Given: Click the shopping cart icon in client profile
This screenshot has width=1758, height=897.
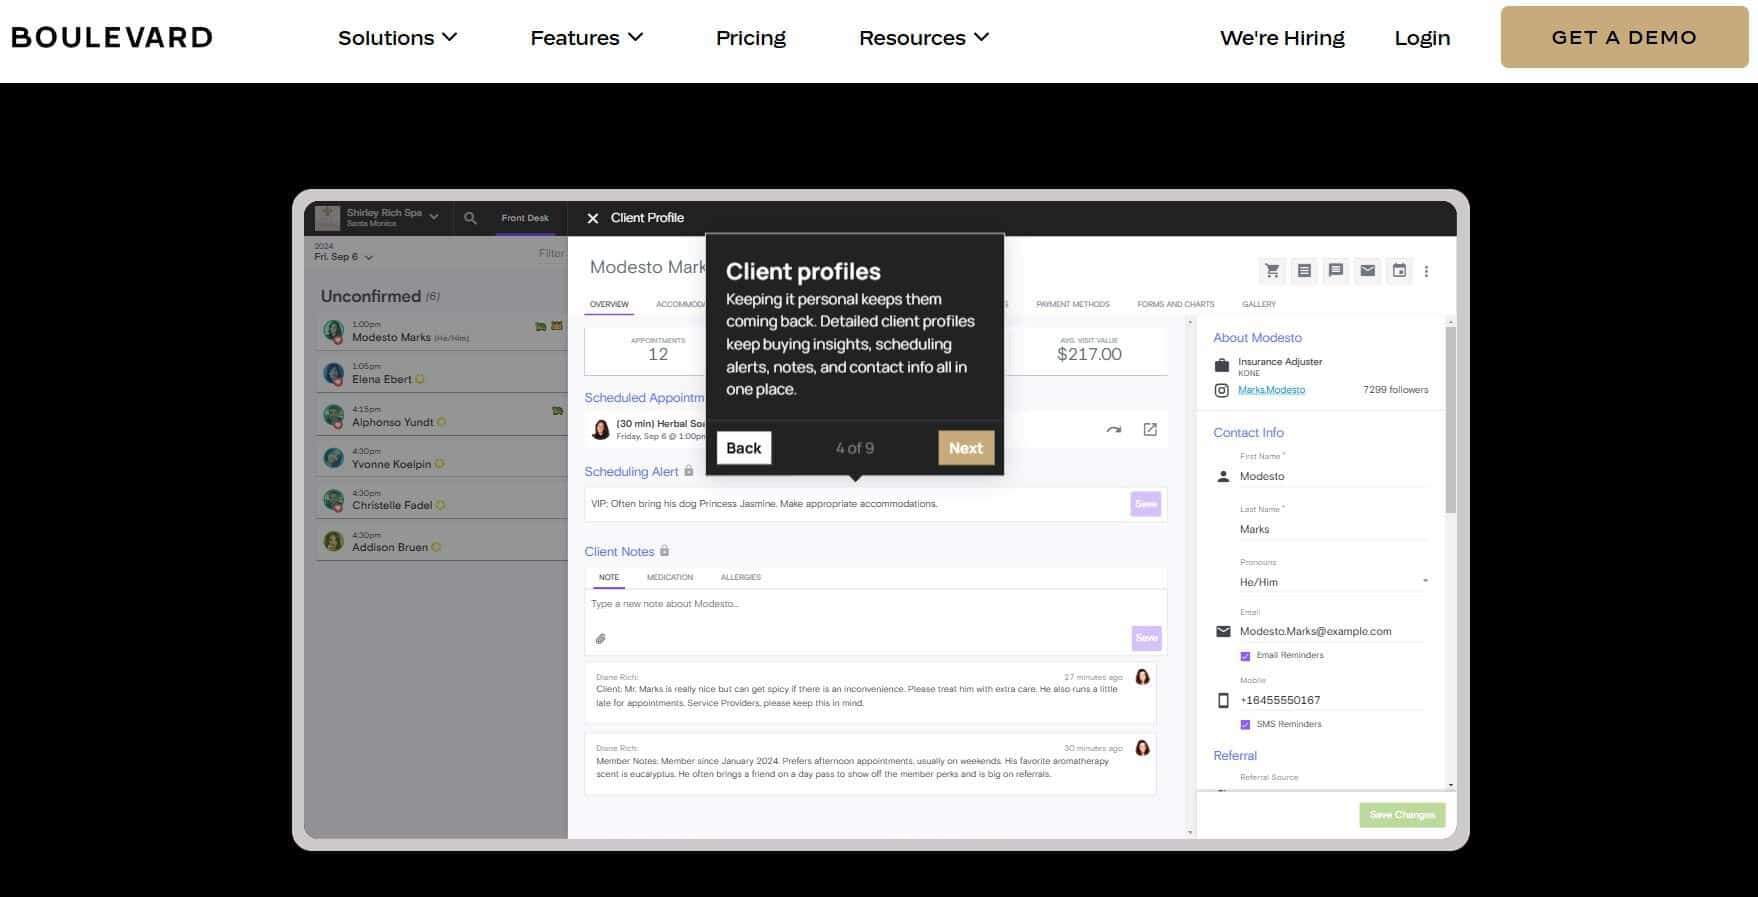Looking at the screenshot, I should 1272,270.
